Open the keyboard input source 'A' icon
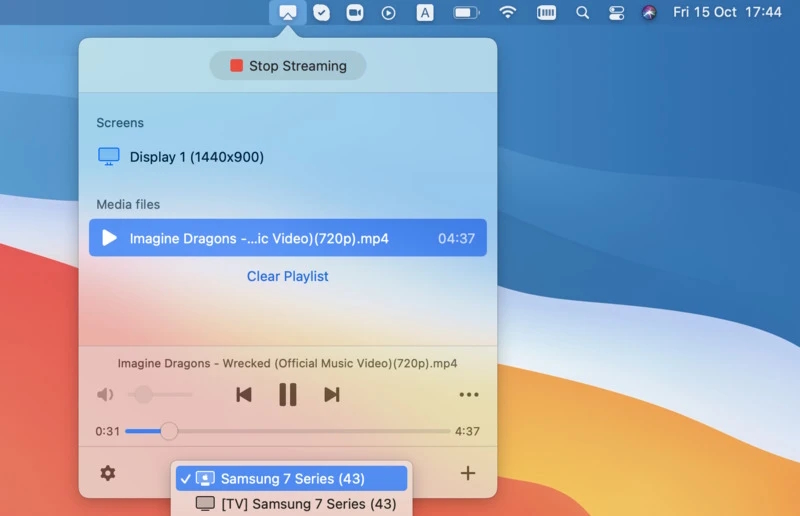 [x=424, y=13]
